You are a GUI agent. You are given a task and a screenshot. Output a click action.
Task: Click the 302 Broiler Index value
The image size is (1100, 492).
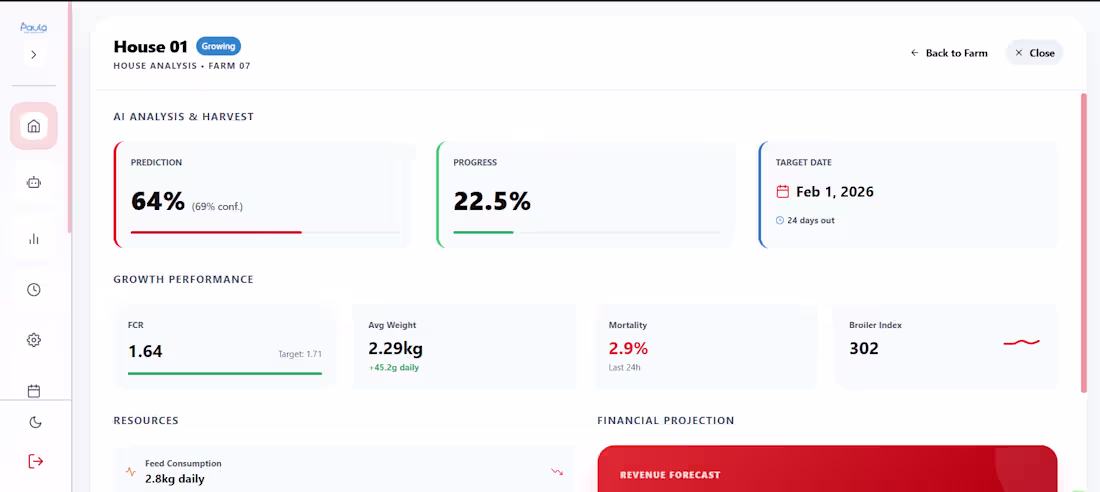point(864,348)
